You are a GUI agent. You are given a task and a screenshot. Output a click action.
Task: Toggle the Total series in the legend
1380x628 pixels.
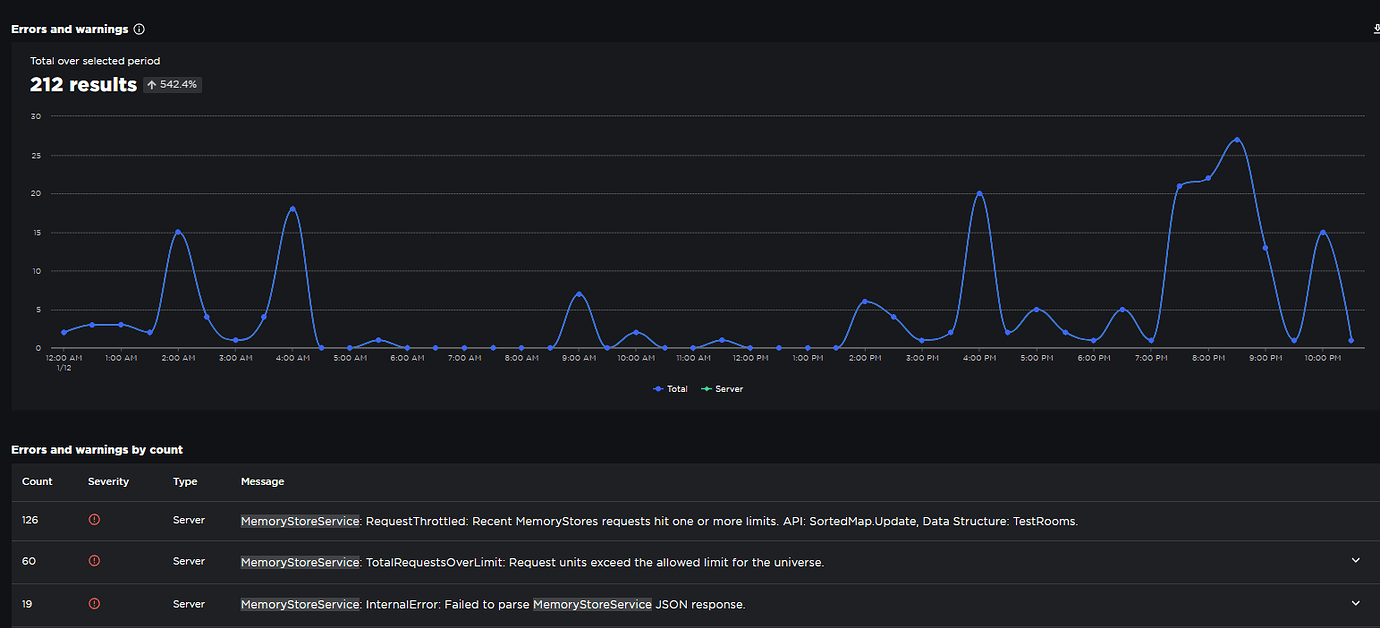click(670, 388)
